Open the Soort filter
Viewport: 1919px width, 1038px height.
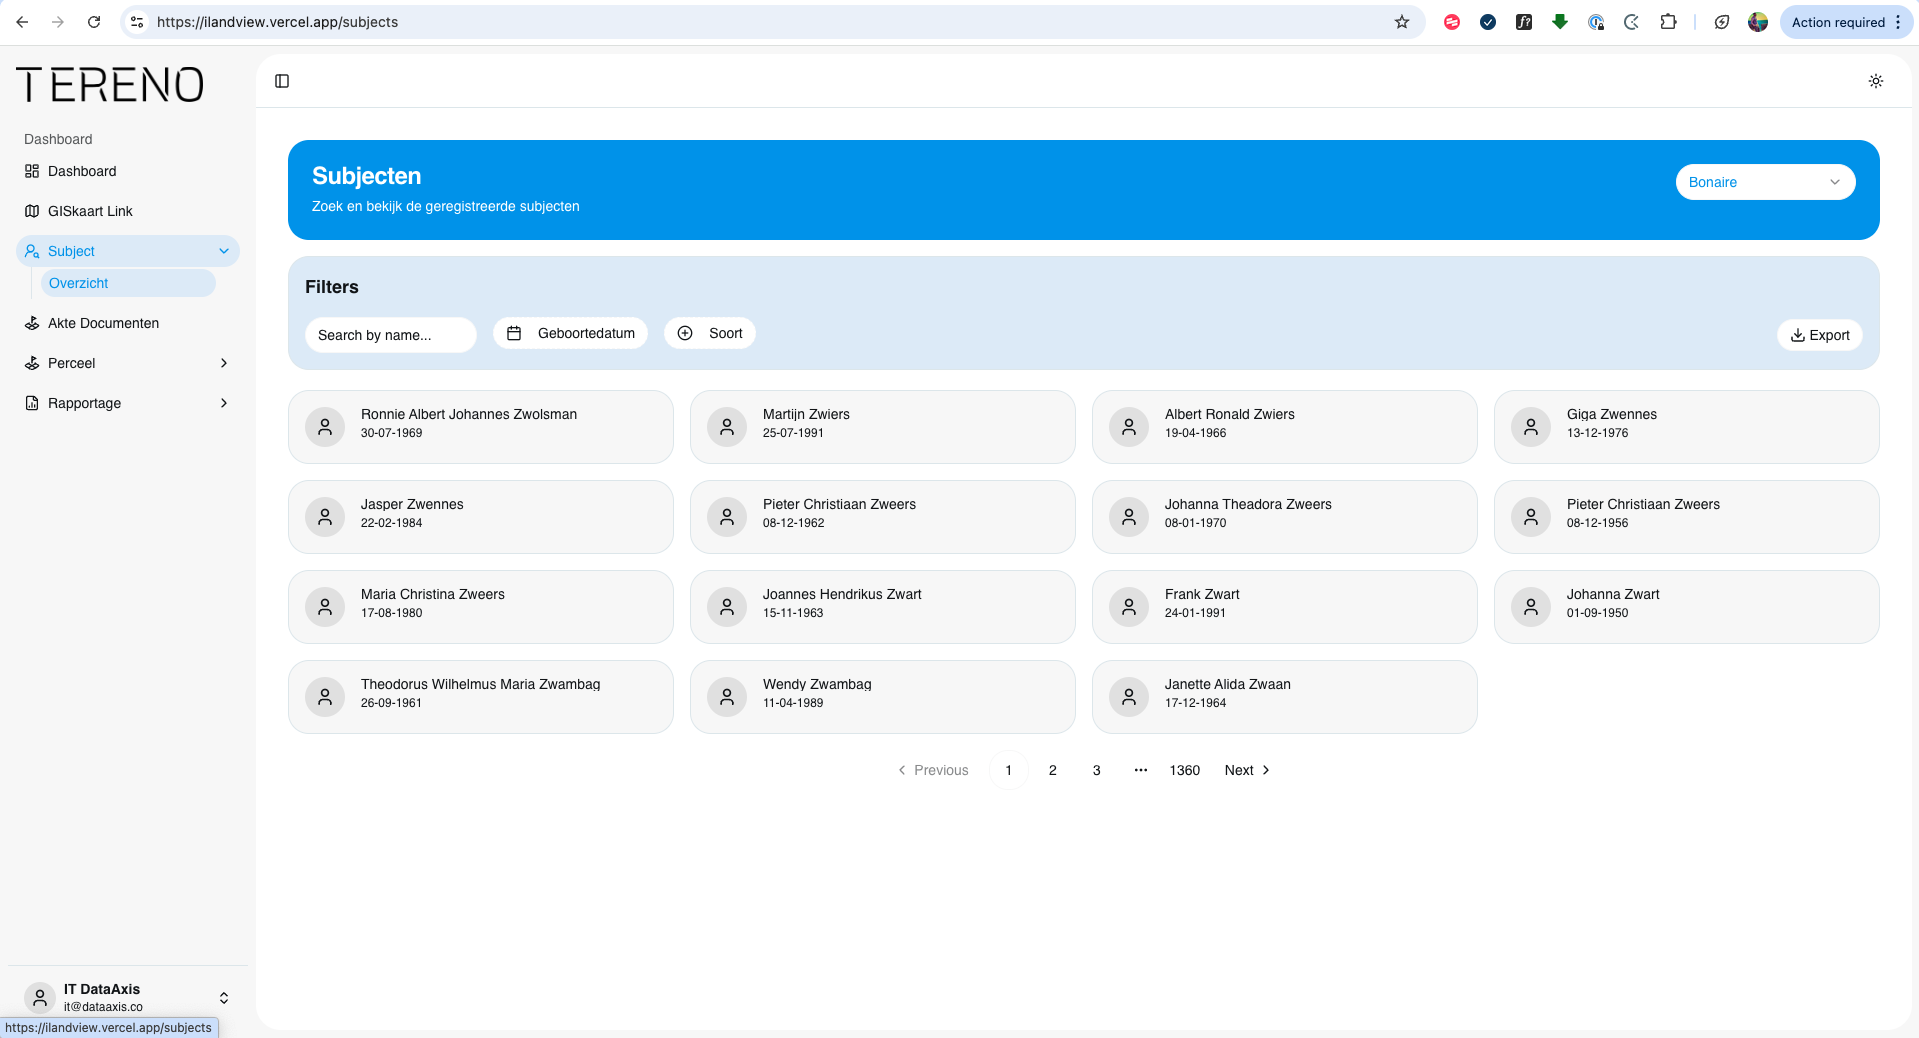coord(710,333)
